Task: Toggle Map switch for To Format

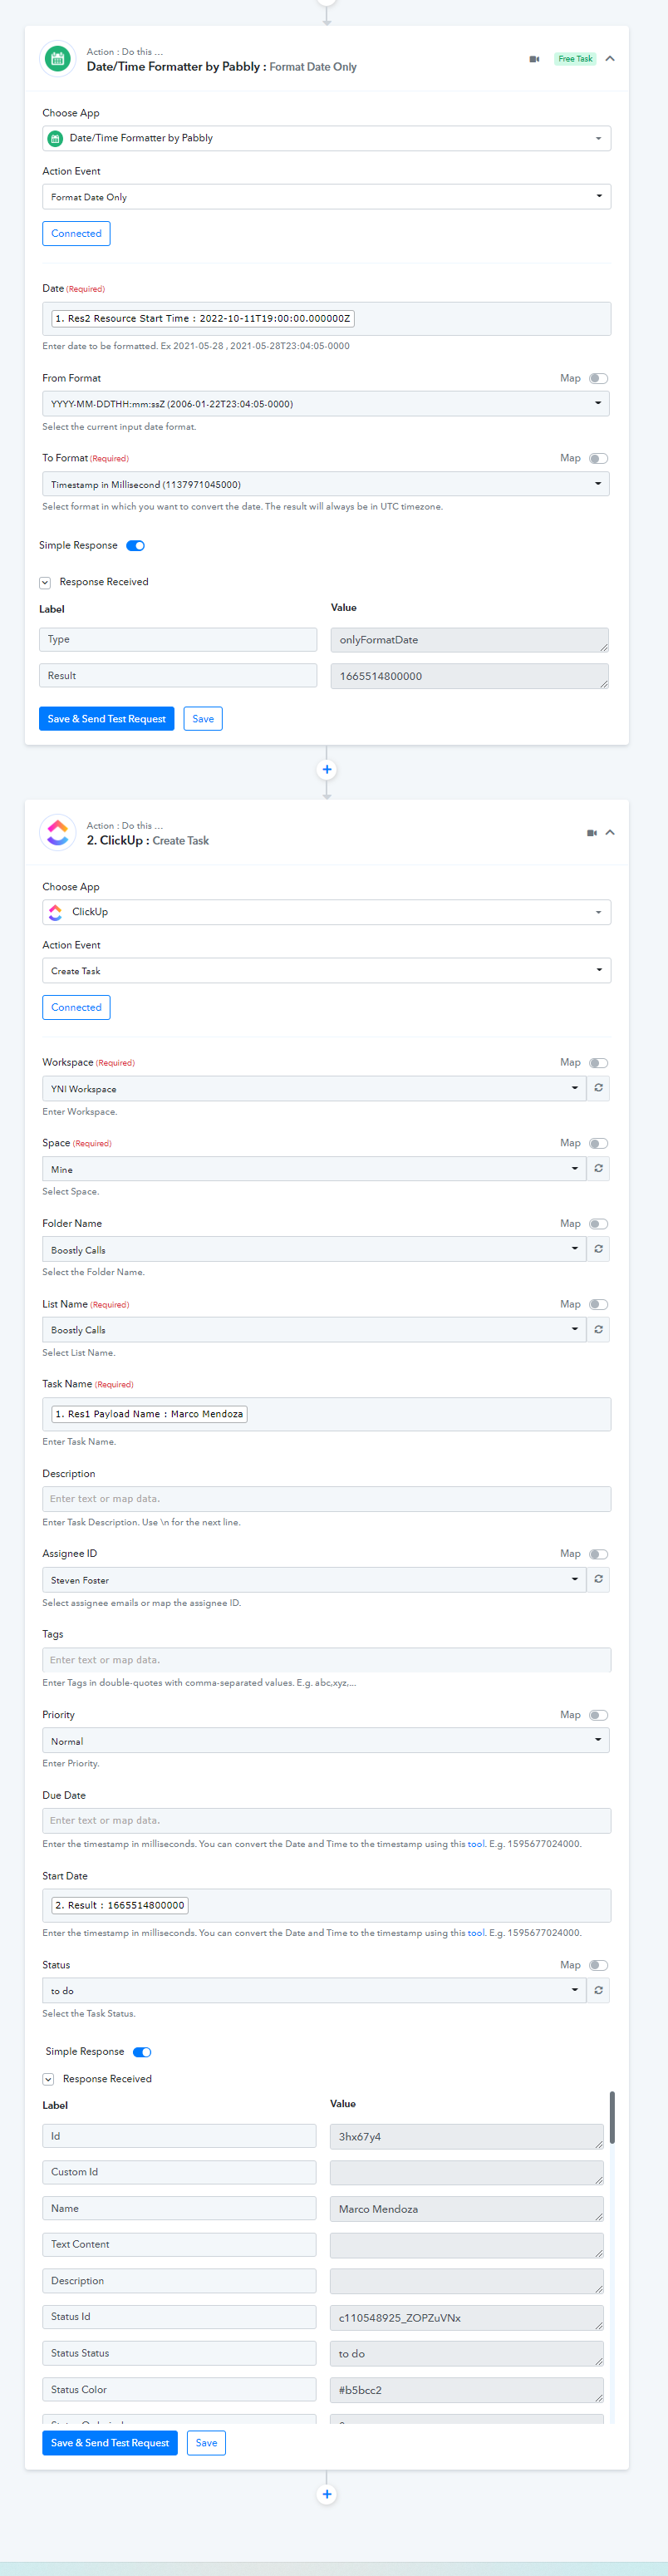Action: (598, 459)
